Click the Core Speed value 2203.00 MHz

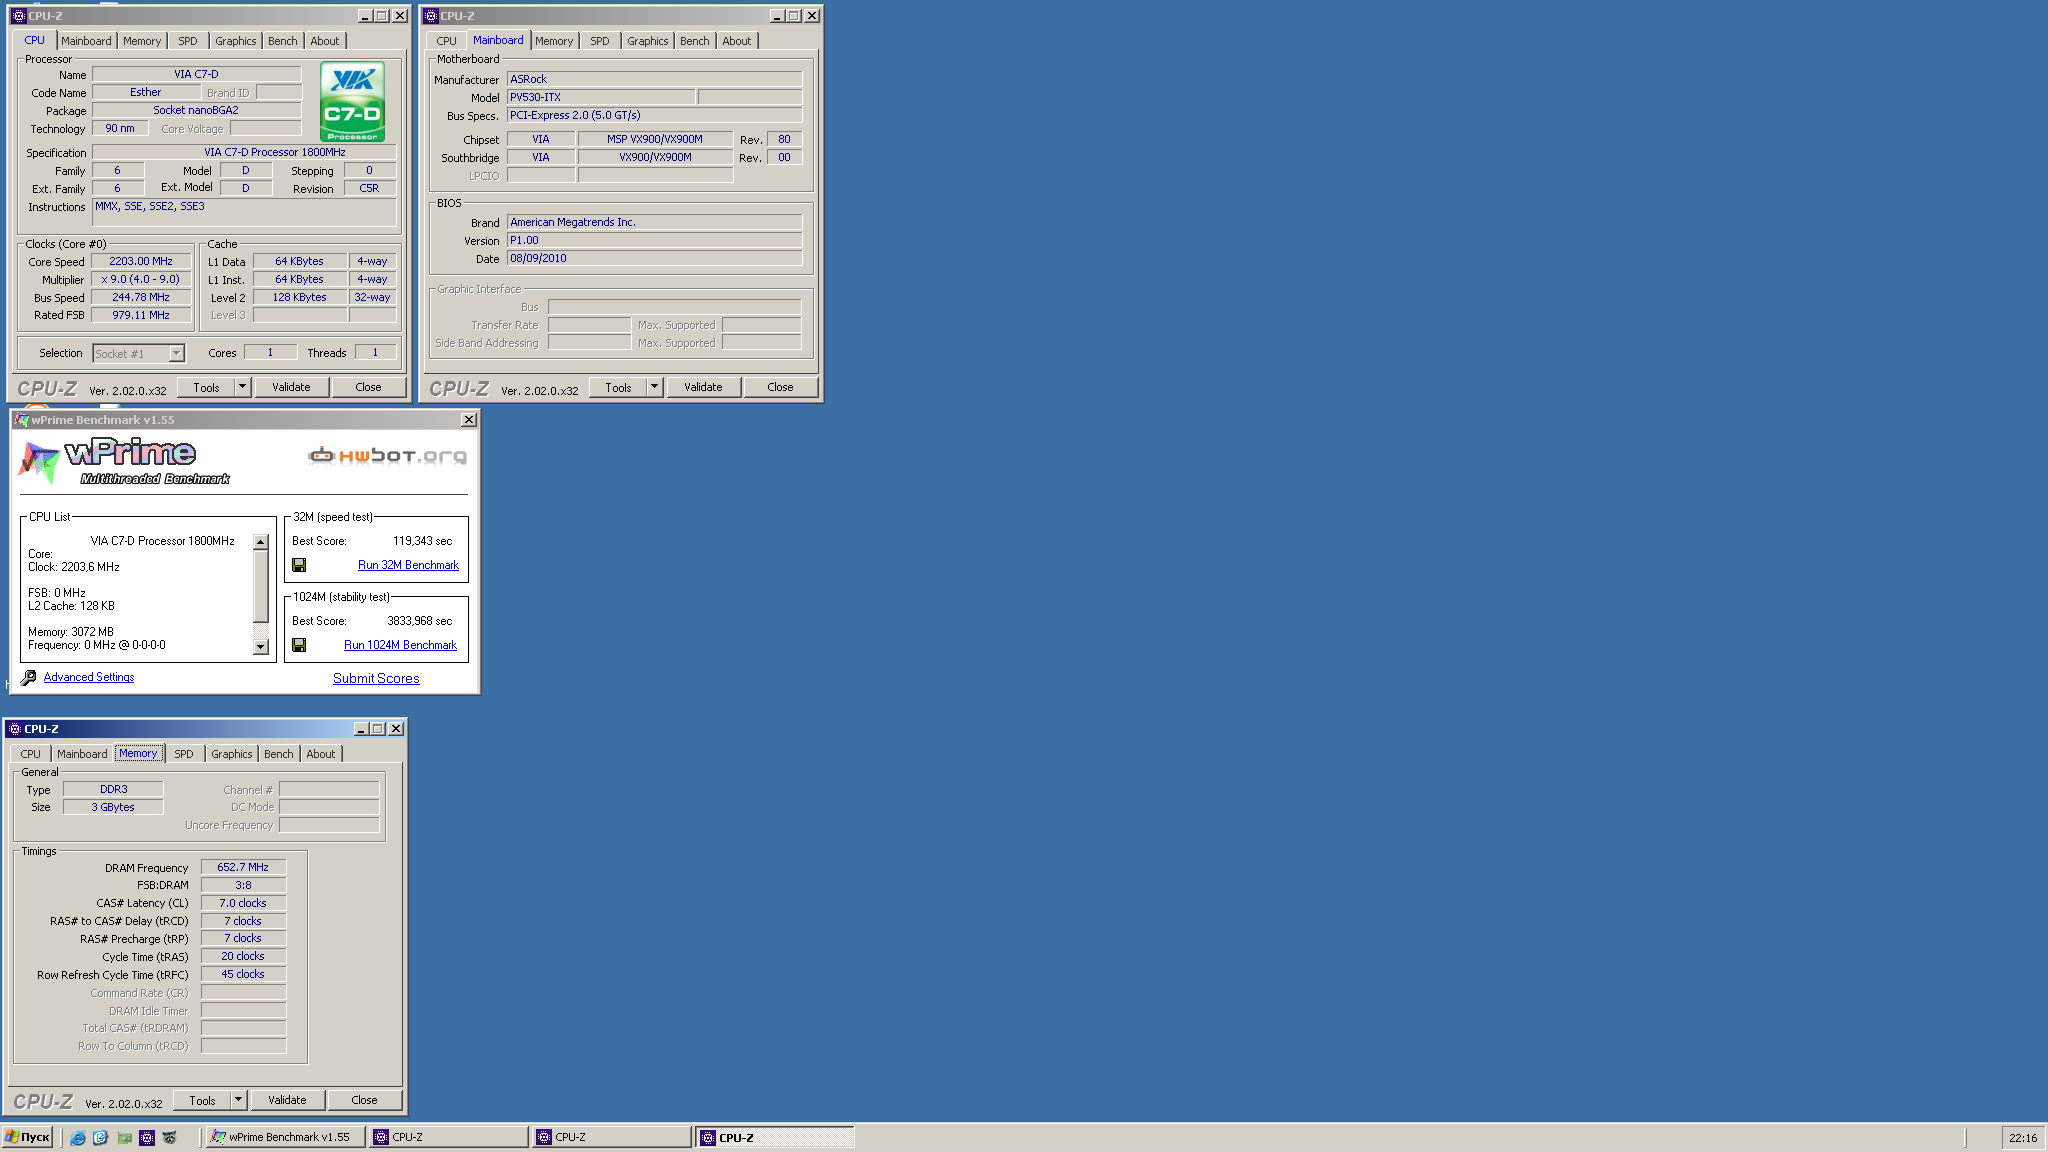click(141, 261)
